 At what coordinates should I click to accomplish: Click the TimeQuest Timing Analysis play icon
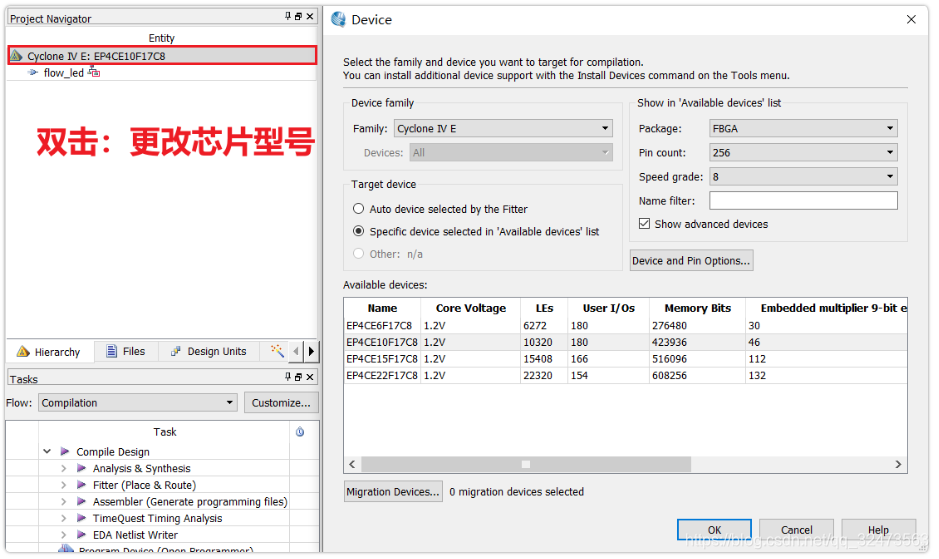tap(82, 518)
